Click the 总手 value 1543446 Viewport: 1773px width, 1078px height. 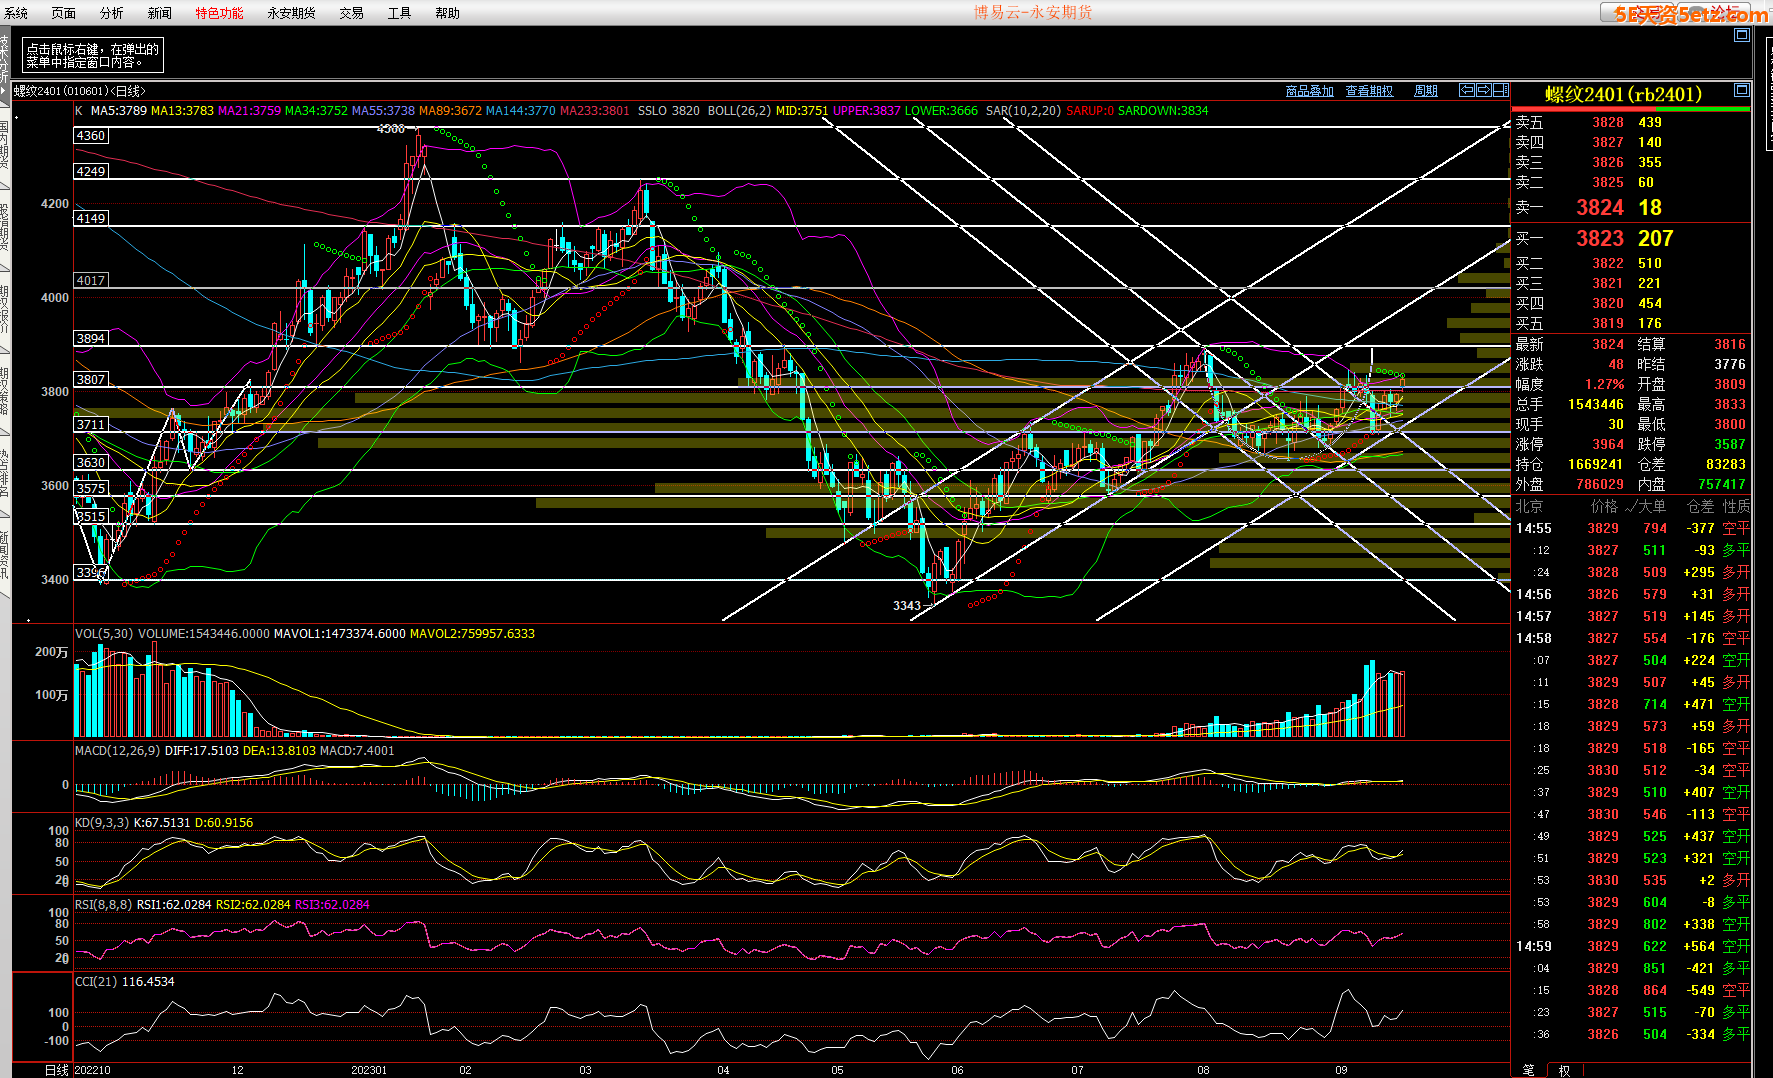click(x=1596, y=405)
